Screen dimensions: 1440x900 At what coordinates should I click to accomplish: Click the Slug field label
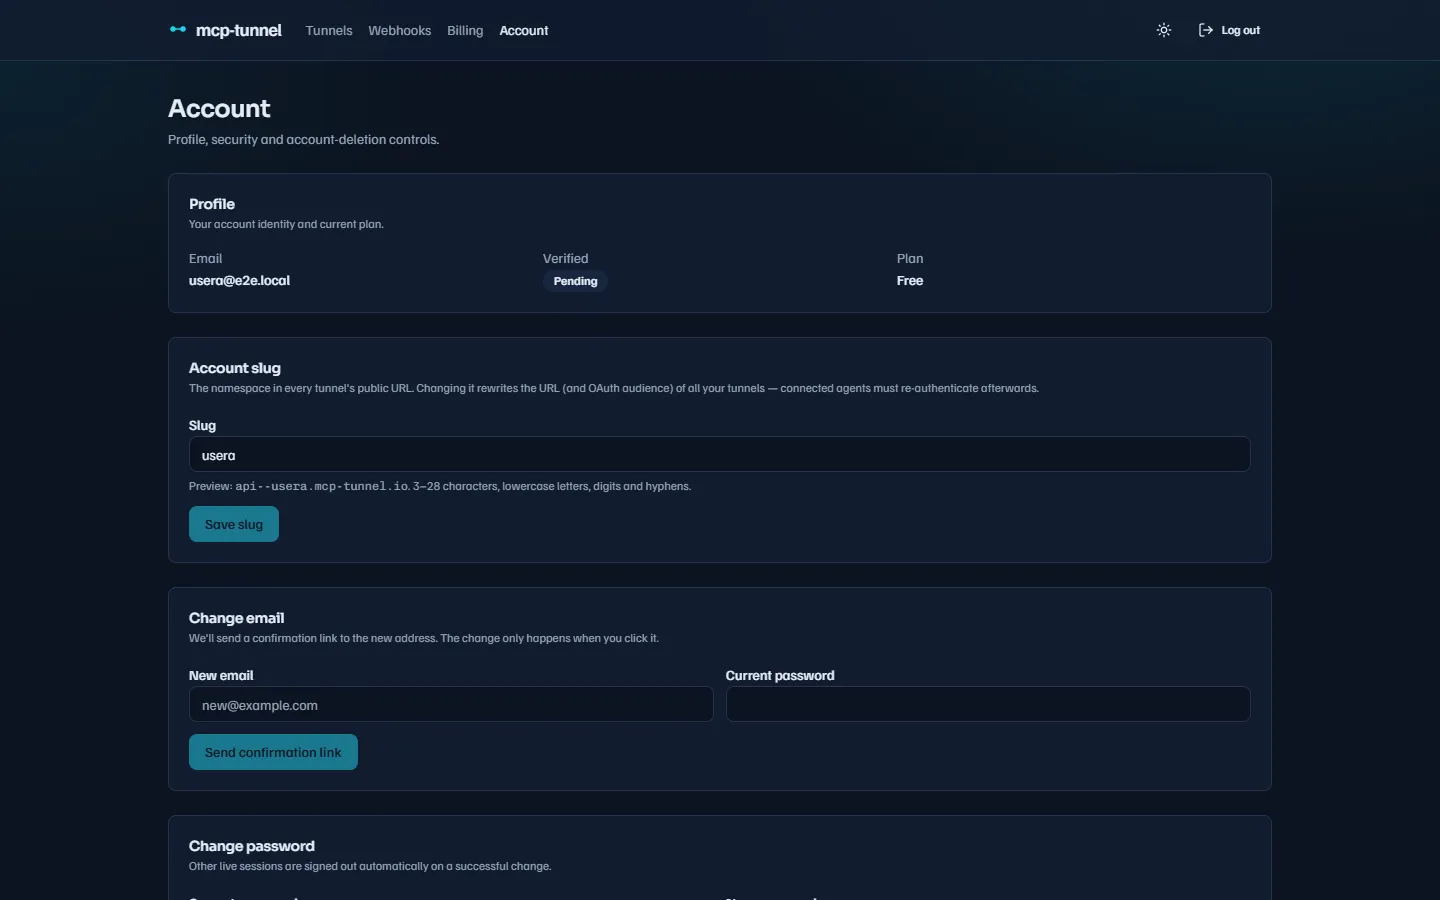pyautogui.click(x=202, y=425)
